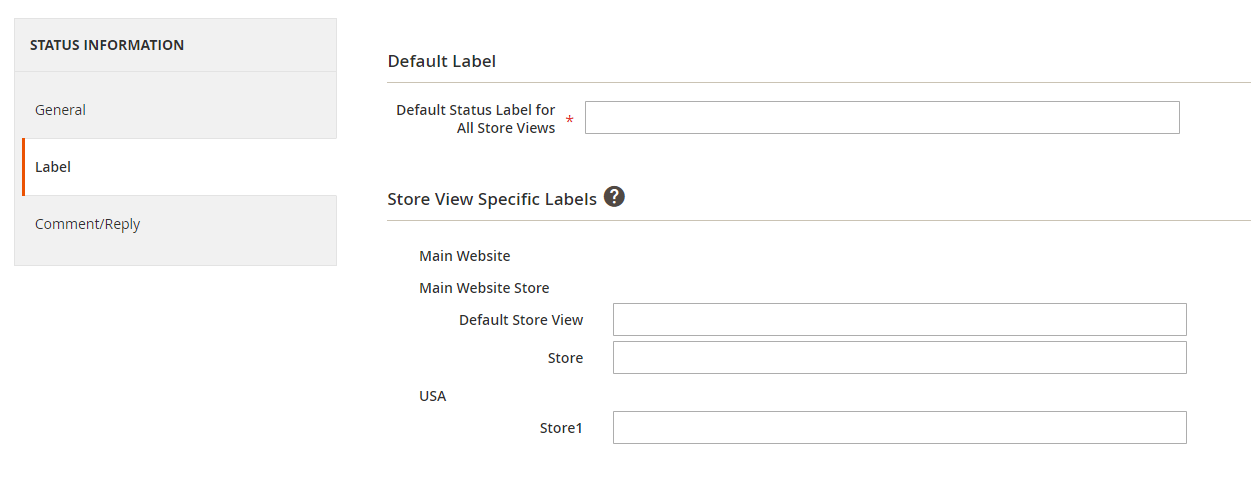Select the Store1 text field under USA
The height and width of the screenshot is (495, 1251).
pyautogui.click(x=898, y=428)
